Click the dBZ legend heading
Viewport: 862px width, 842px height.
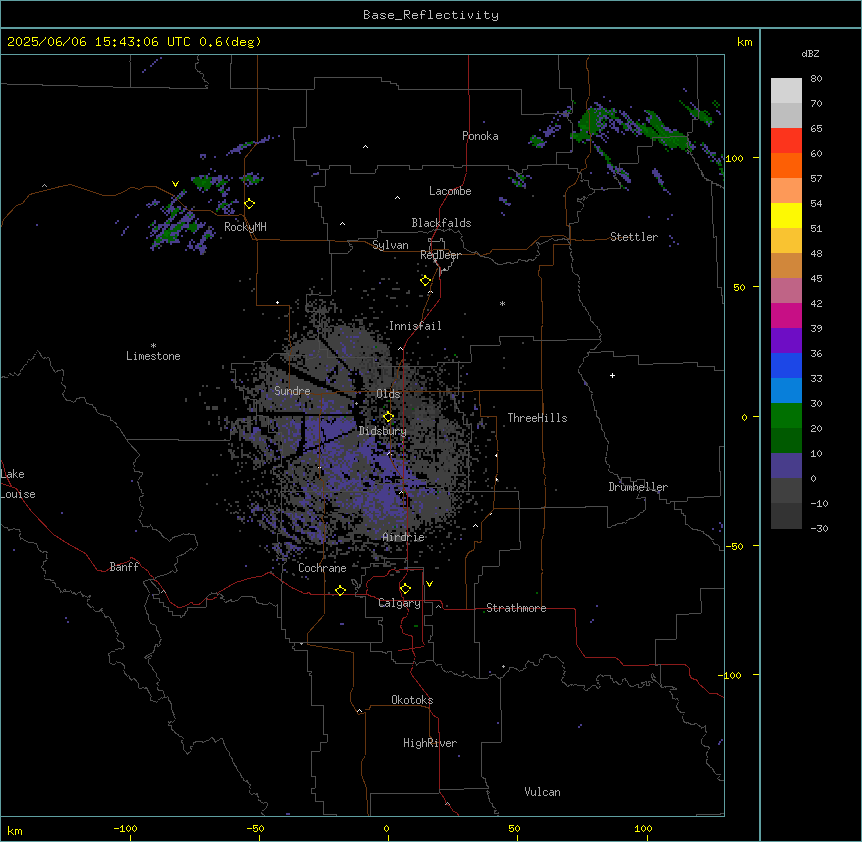[x=810, y=53]
